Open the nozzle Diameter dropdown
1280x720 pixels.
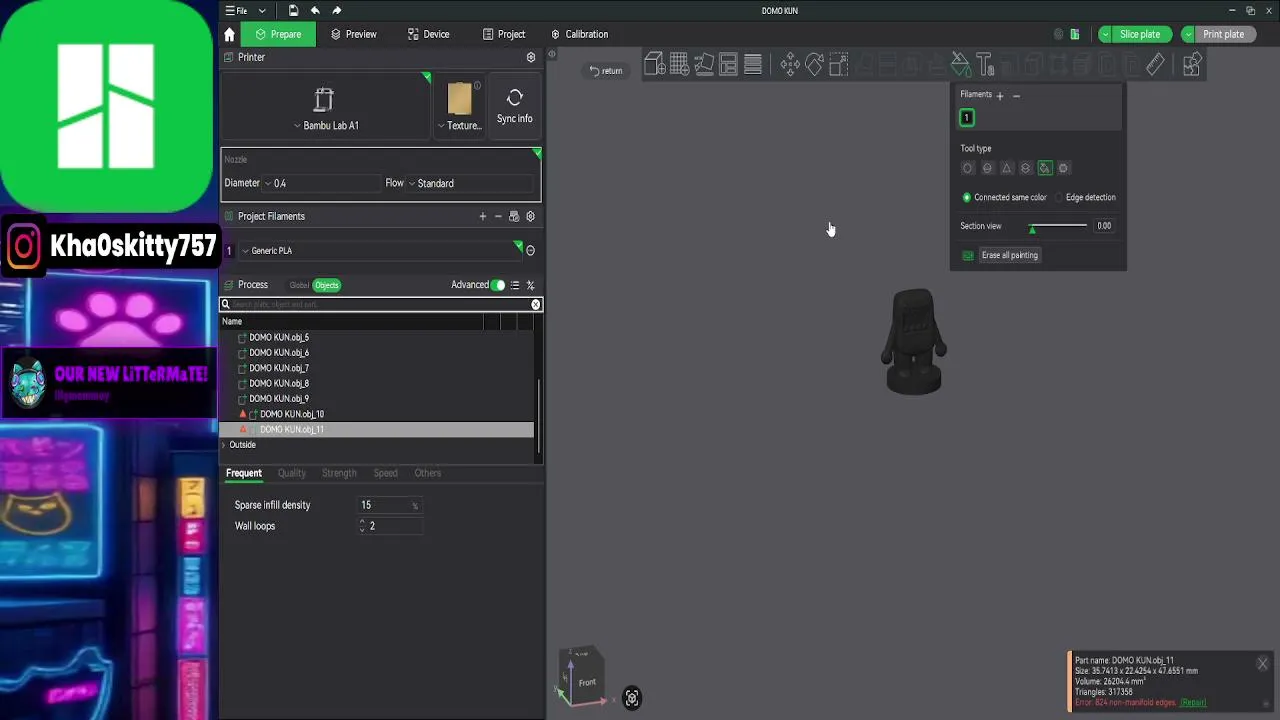tap(323, 184)
